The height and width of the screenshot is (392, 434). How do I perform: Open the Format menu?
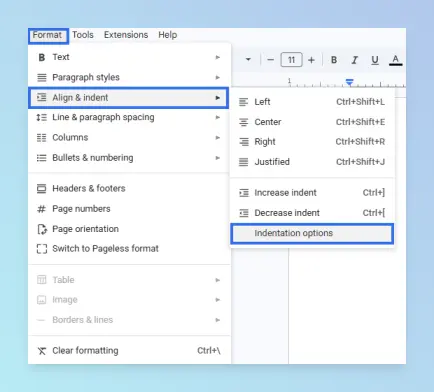[47, 35]
